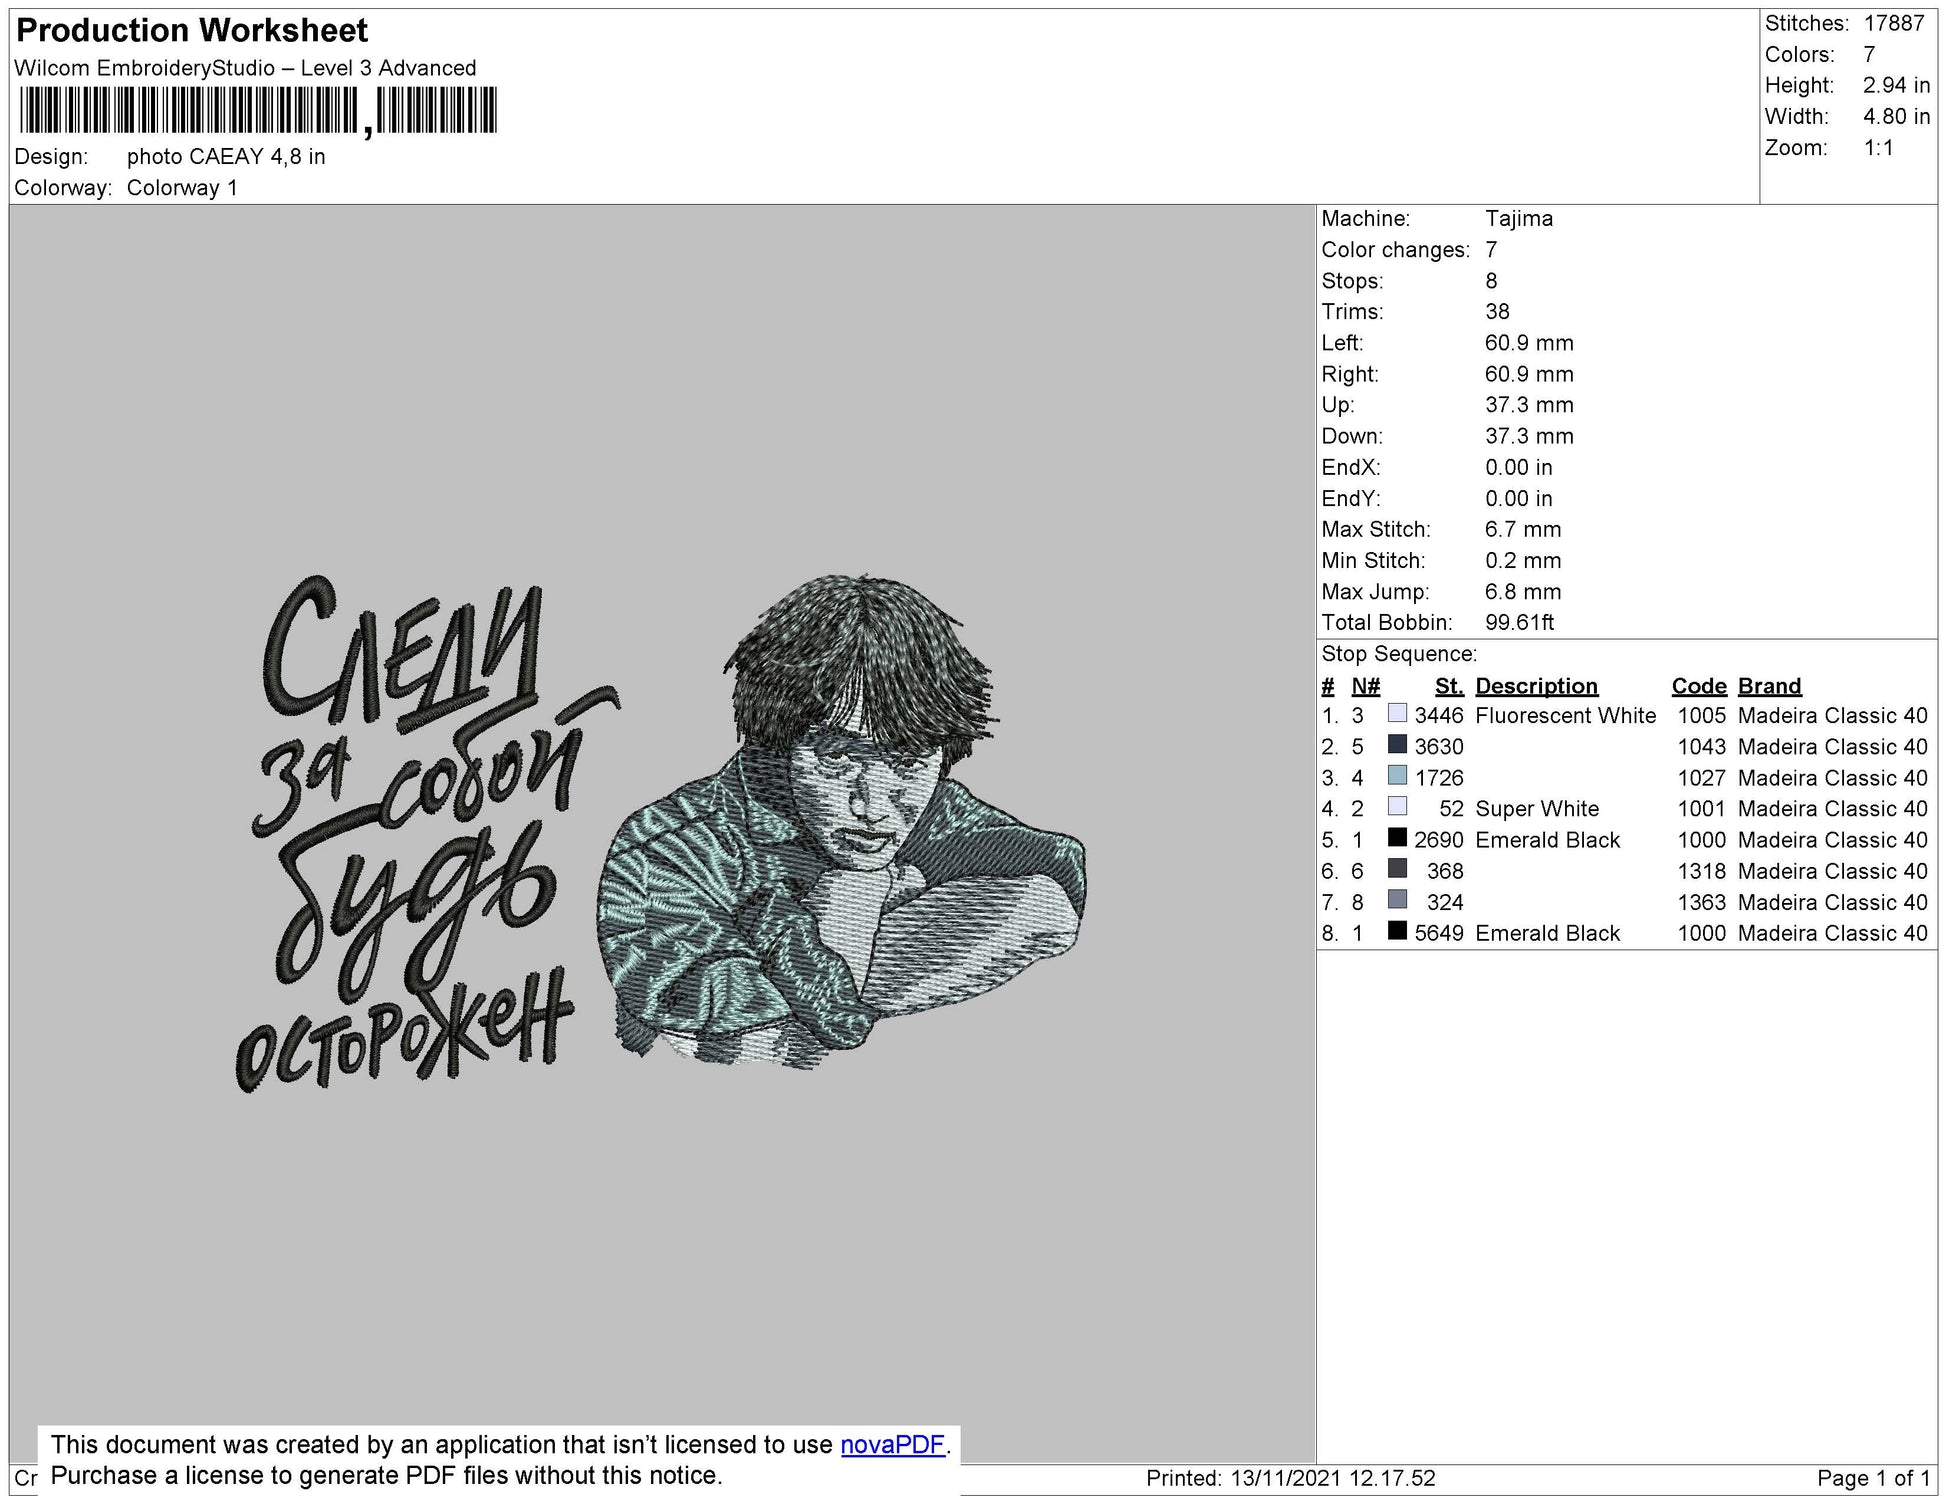Screen dimensions: 1946x1504
Task: Click the 'Page 1 of 1' footer text
Action: pos(1873,1479)
